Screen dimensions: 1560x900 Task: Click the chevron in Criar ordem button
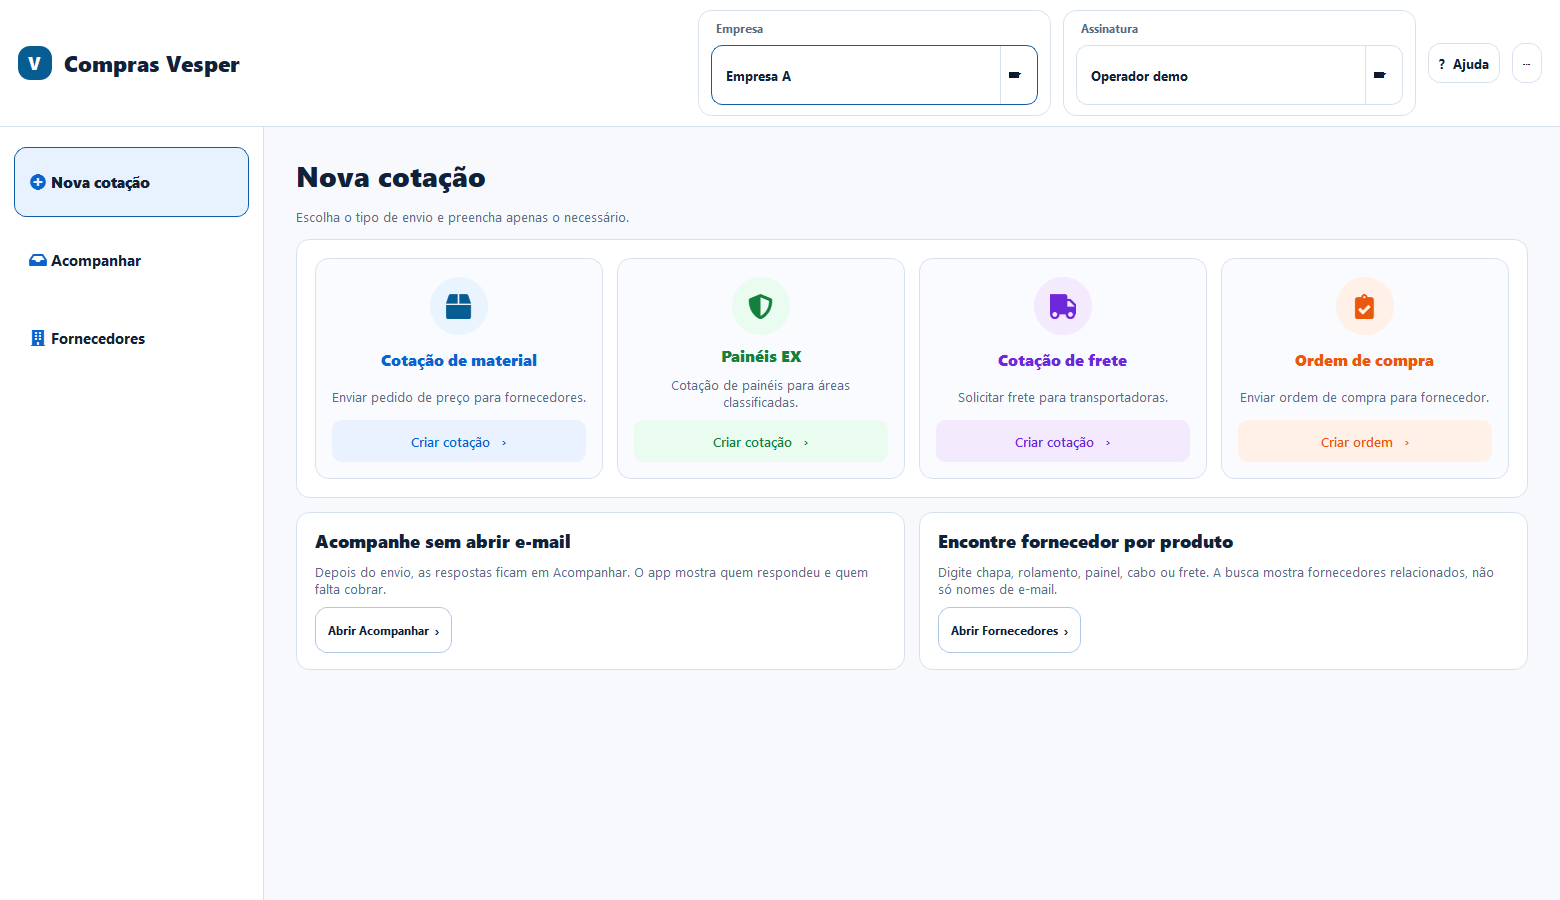click(x=1407, y=443)
